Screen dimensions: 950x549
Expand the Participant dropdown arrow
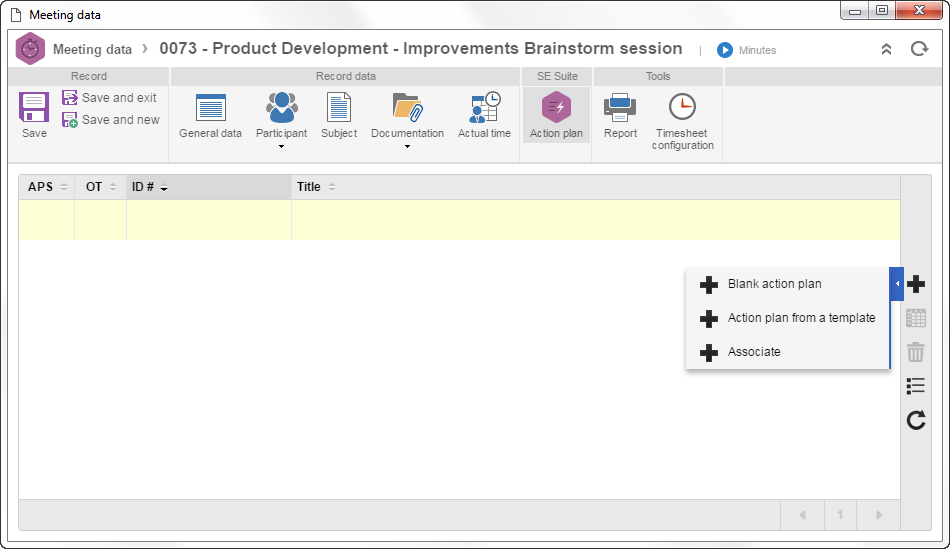[281, 147]
